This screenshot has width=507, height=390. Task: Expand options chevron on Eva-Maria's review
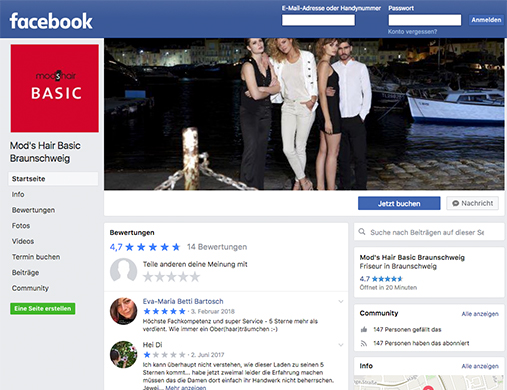(341, 301)
